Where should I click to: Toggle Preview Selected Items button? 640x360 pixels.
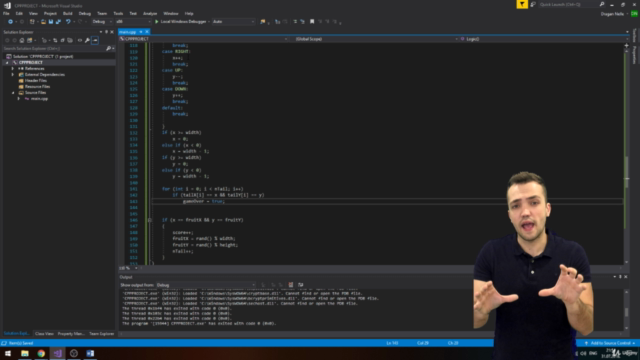point(95,40)
